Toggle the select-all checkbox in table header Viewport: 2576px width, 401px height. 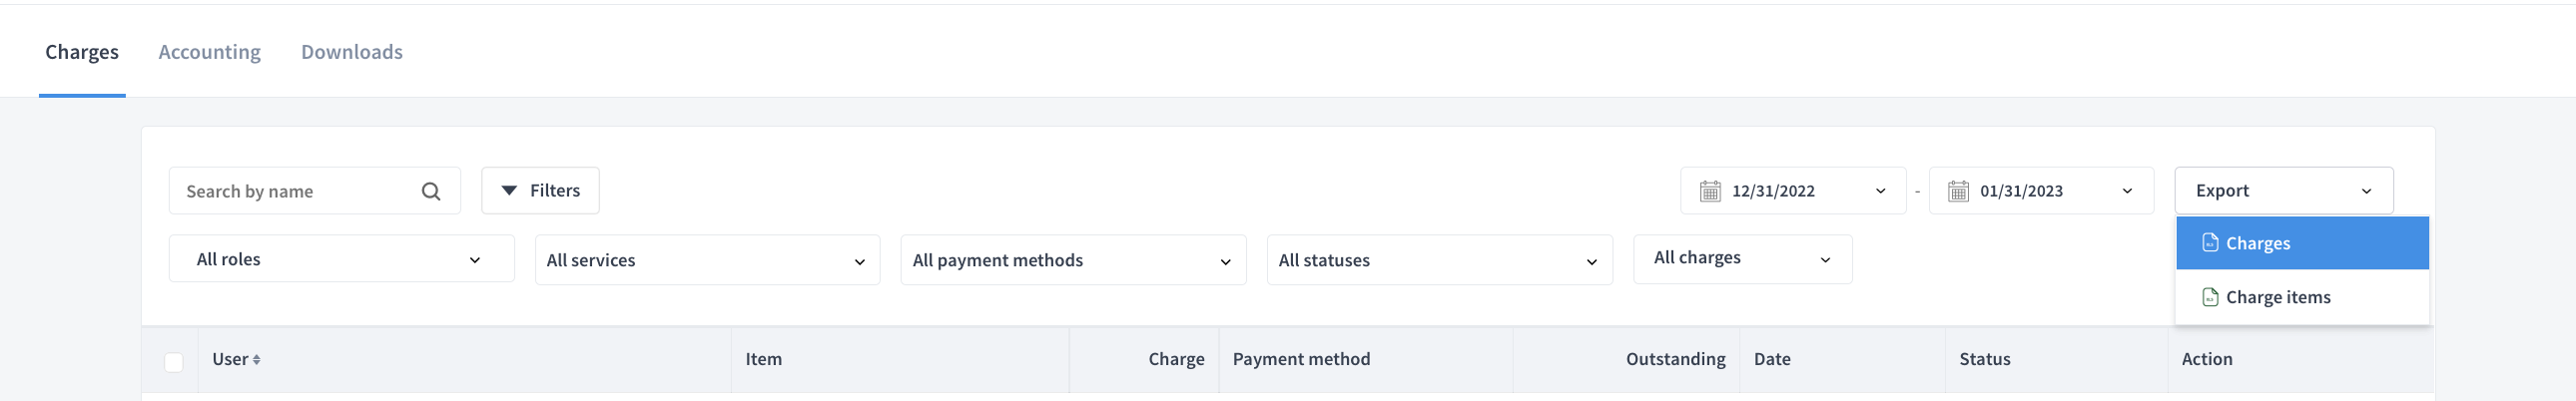pyautogui.click(x=173, y=362)
